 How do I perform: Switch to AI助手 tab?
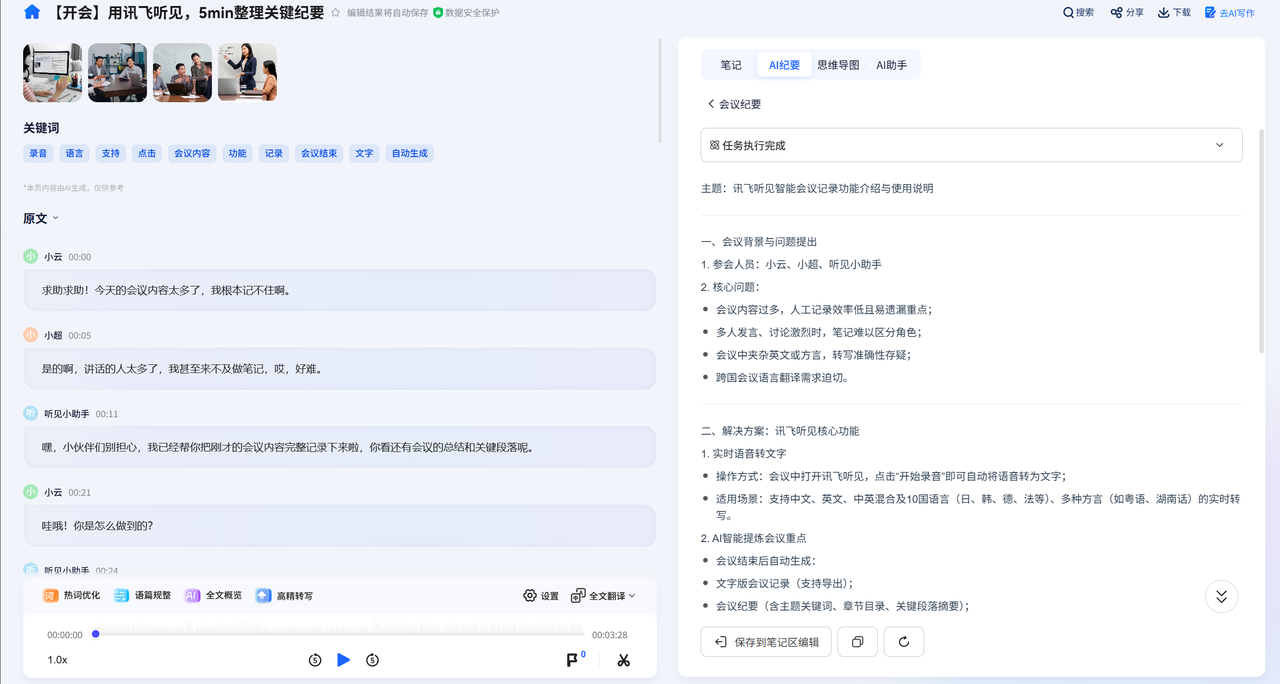[x=892, y=65]
